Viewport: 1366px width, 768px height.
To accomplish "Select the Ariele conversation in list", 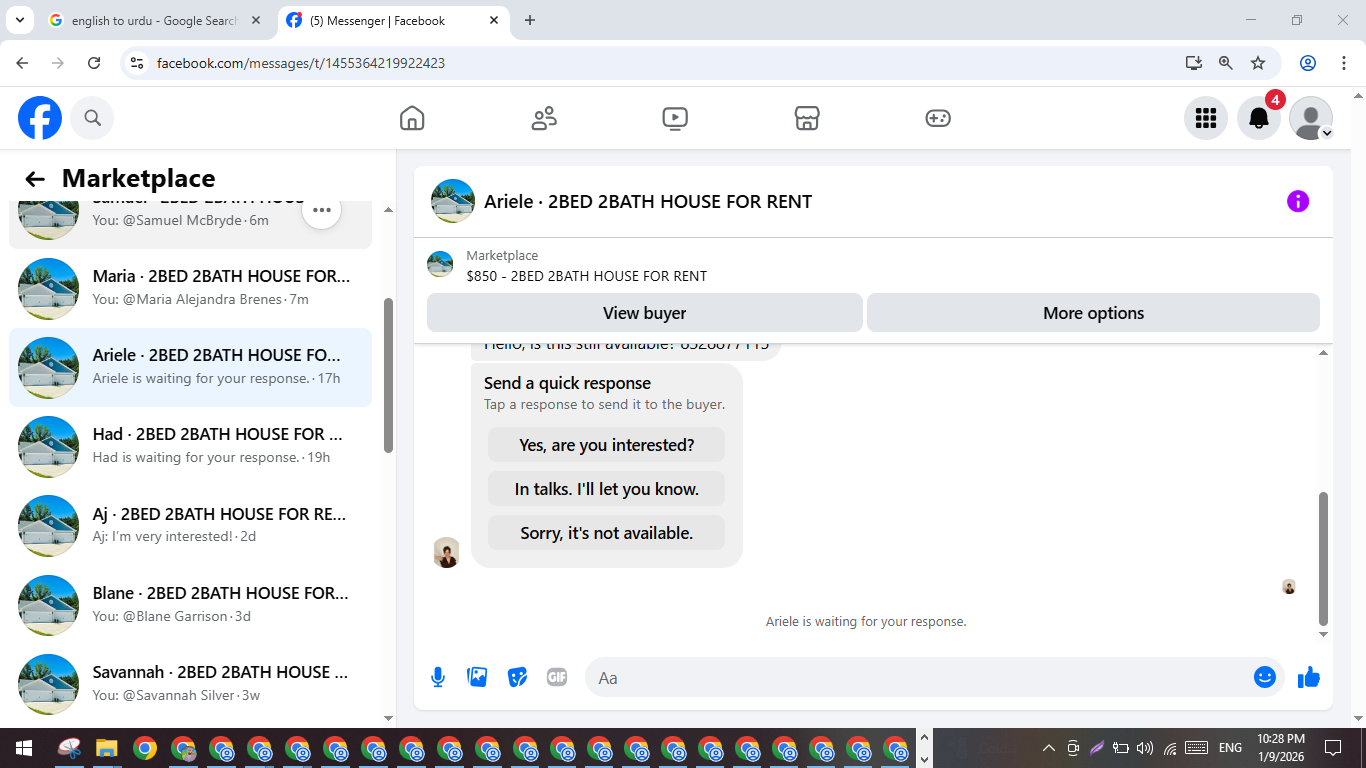I will pos(190,367).
